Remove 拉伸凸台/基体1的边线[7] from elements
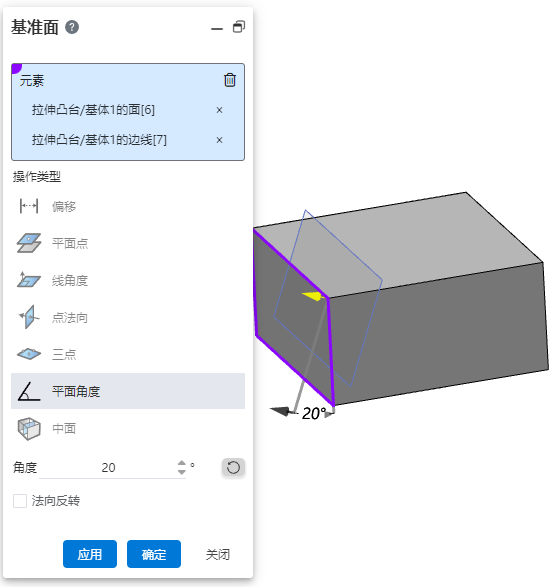Screen dimensions: 554x587 tap(219, 140)
